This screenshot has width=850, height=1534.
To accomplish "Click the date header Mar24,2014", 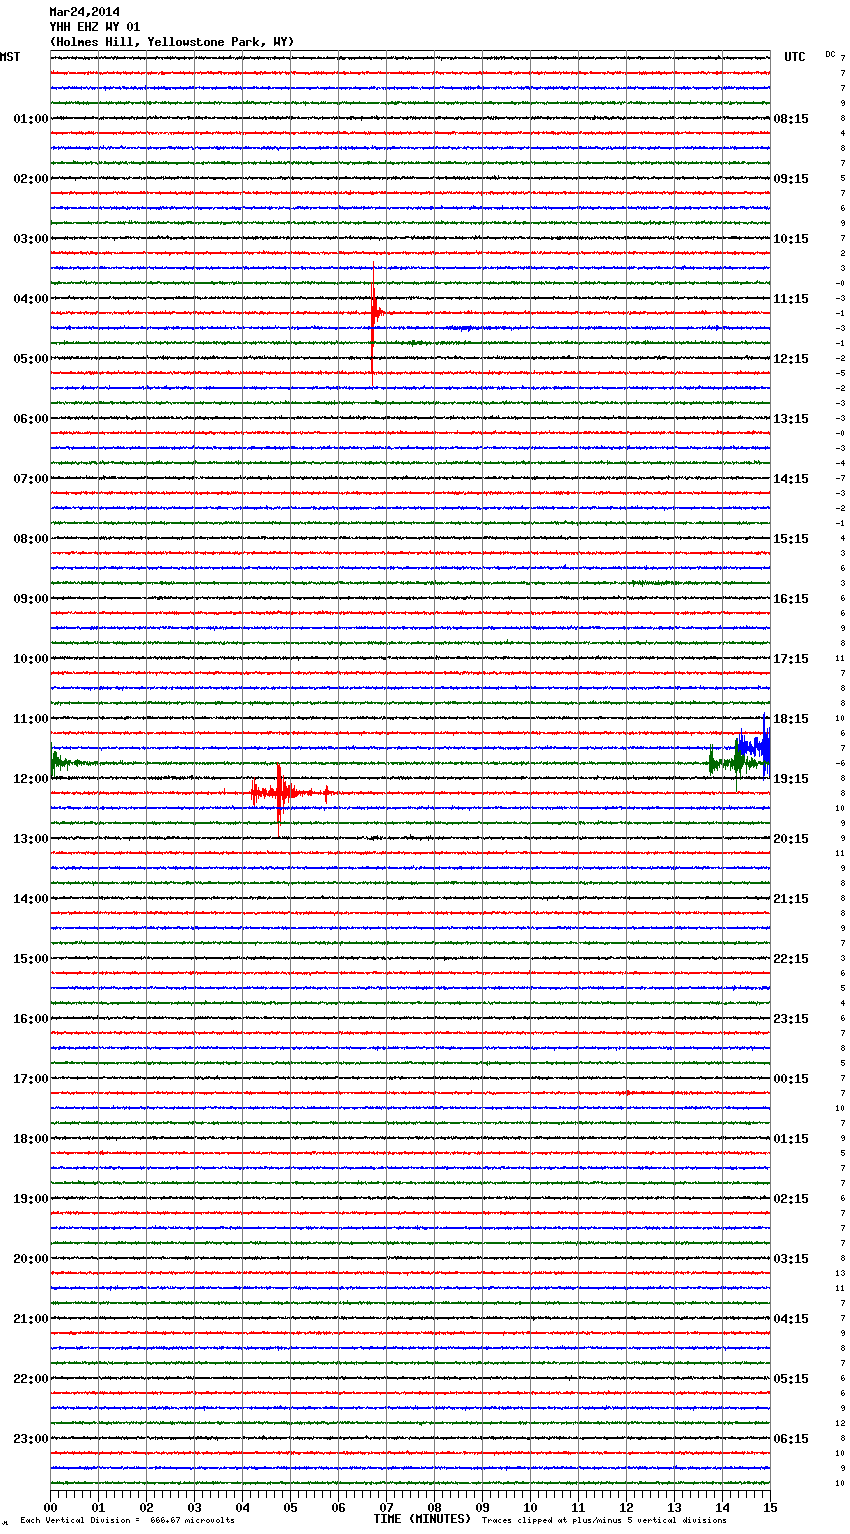I will pyautogui.click(x=84, y=12).
